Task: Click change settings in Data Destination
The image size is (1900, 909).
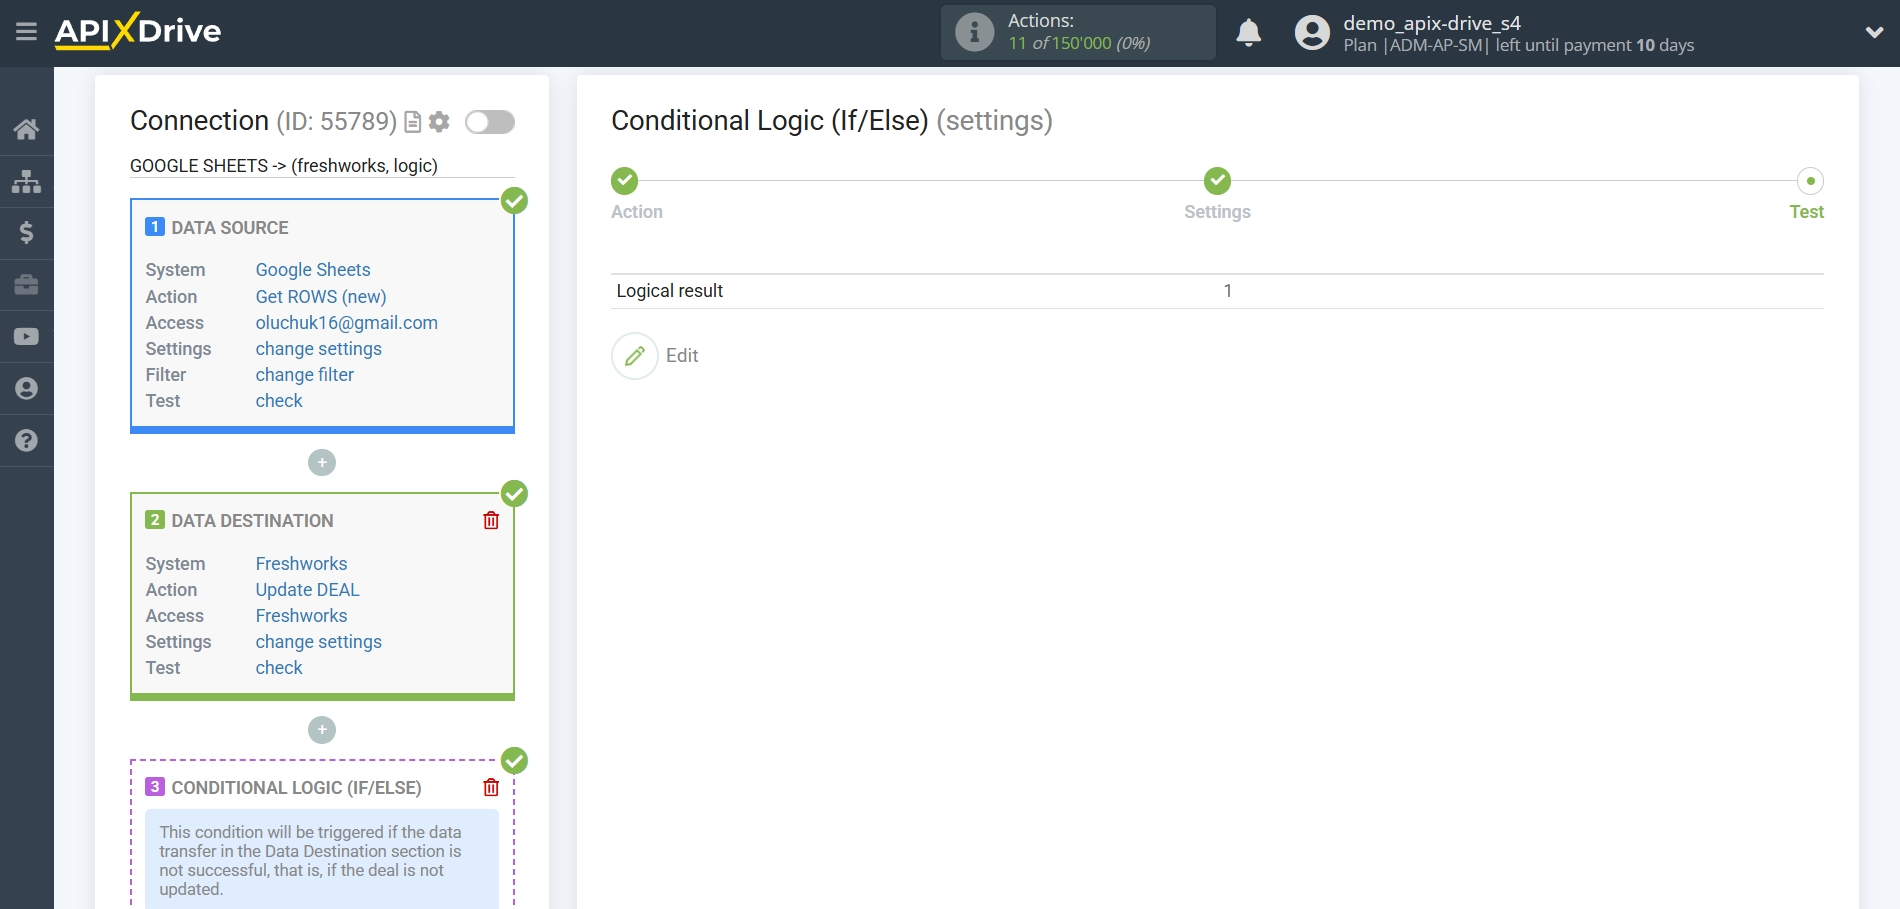Action: (319, 642)
